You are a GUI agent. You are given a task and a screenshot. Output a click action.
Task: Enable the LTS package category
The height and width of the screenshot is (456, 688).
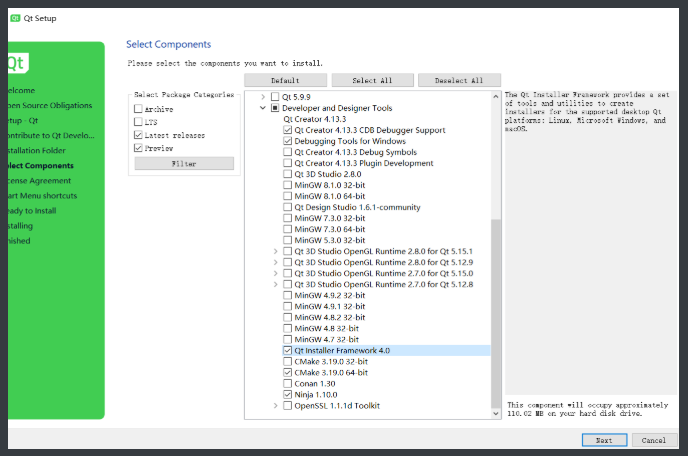(x=138, y=122)
